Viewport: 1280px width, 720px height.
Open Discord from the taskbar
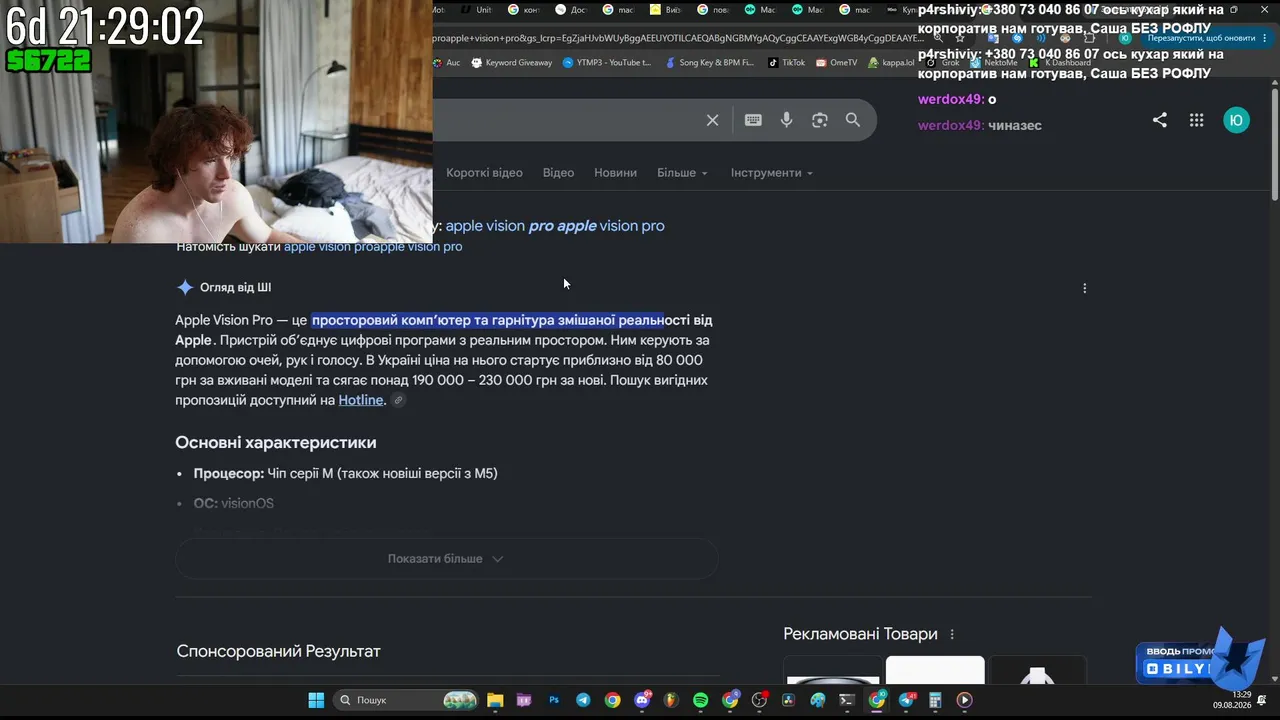pos(642,700)
